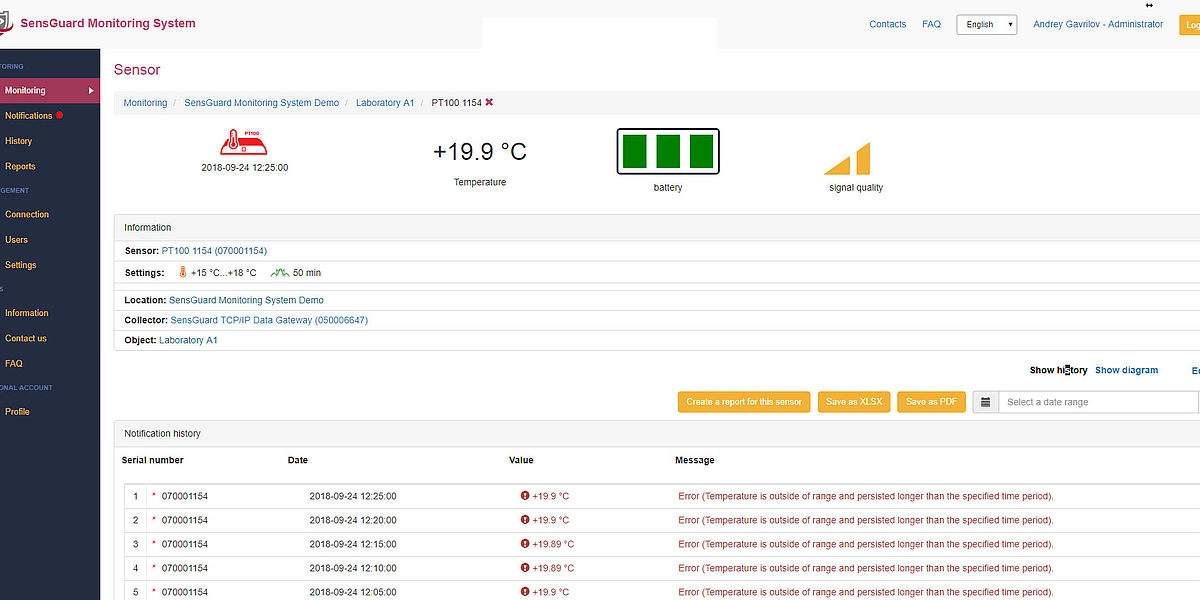This screenshot has height=600, width=1200.
Task: Click the PT100 sensor device icon
Action: coord(244,142)
